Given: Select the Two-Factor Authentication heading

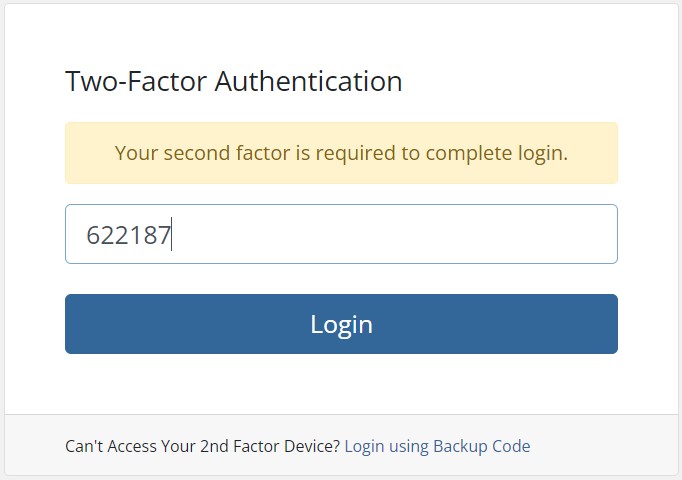Looking at the screenshot, I should (x=234, y=81).
